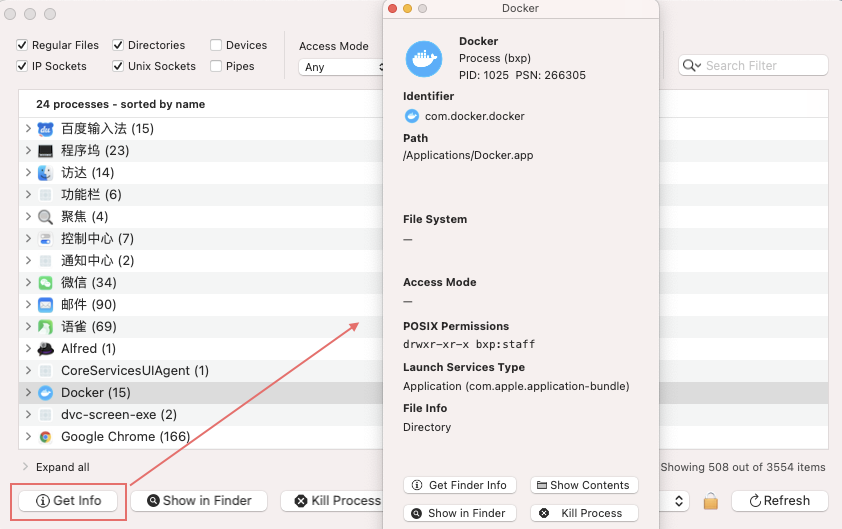842x529 pixels.
Task: Click the 通知中心 generic app icon
Action: (x=46, y=261)
